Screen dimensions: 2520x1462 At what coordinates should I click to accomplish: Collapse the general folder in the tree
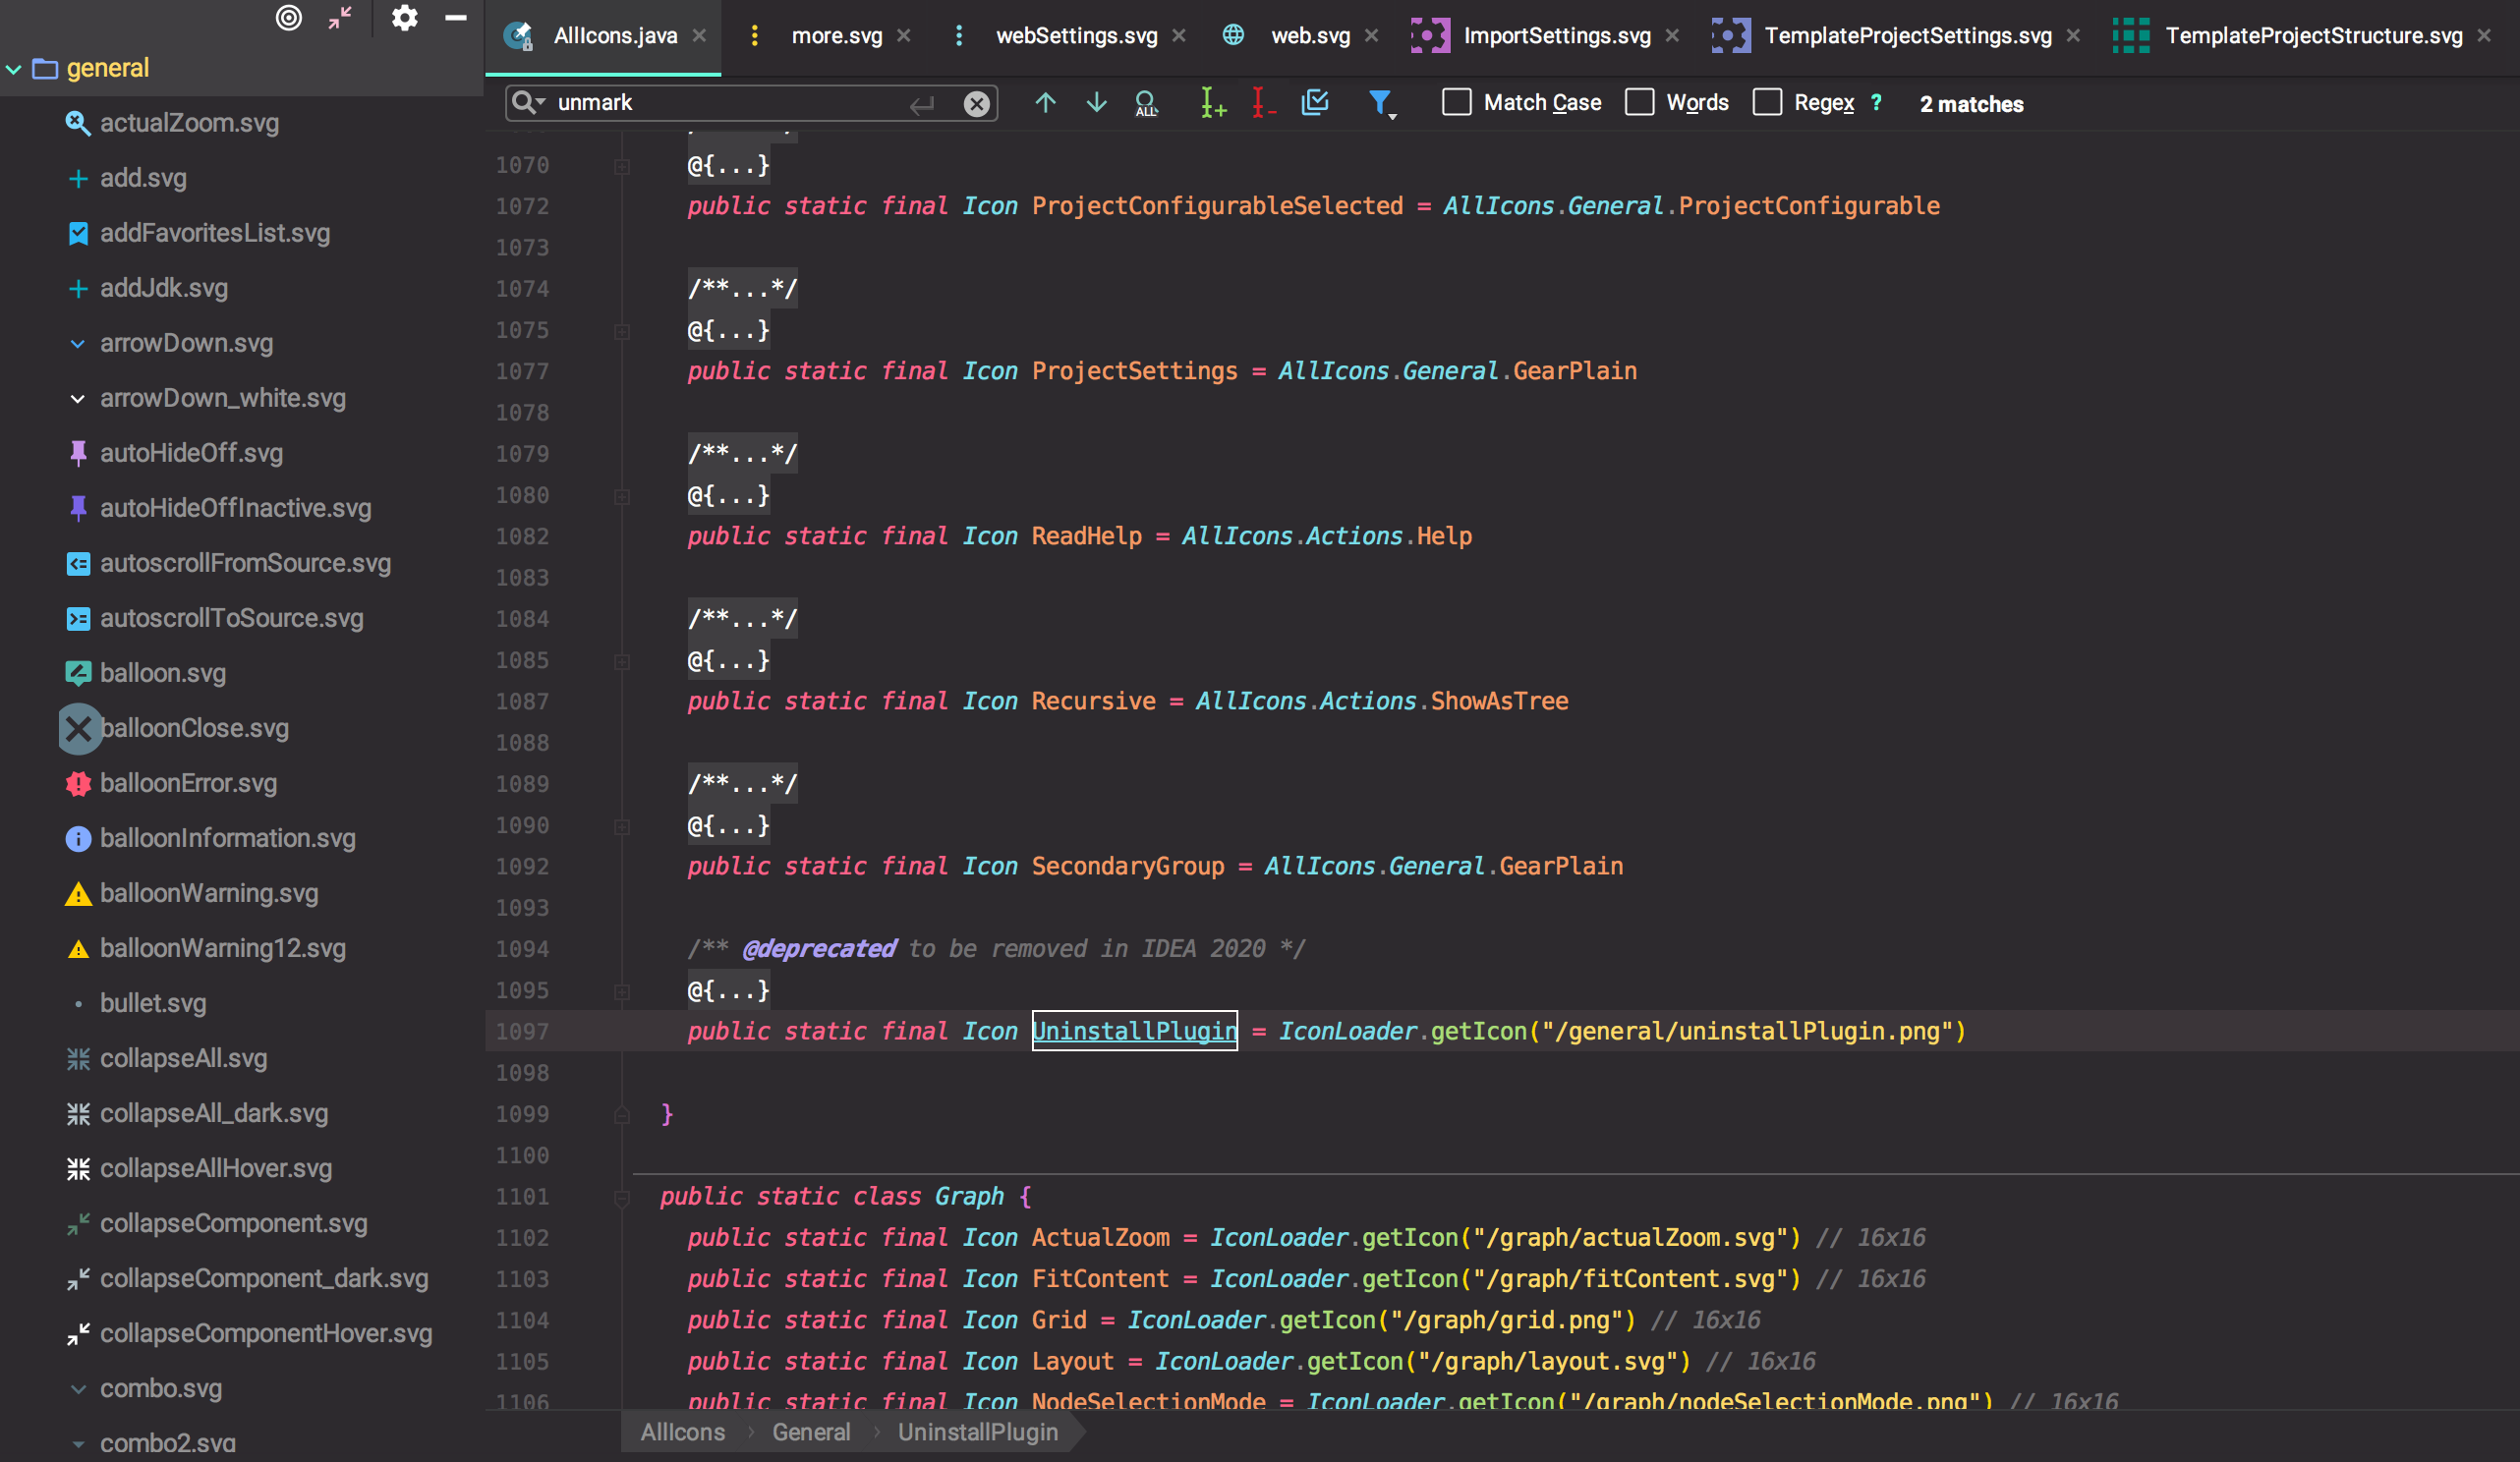tap(14, 69)
